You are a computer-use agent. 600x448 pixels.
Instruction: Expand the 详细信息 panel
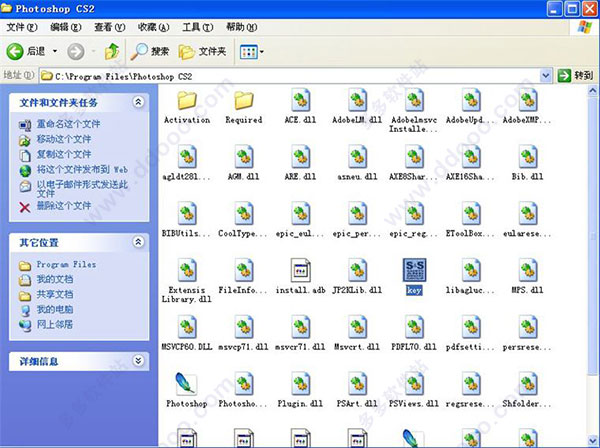[138, 361]
